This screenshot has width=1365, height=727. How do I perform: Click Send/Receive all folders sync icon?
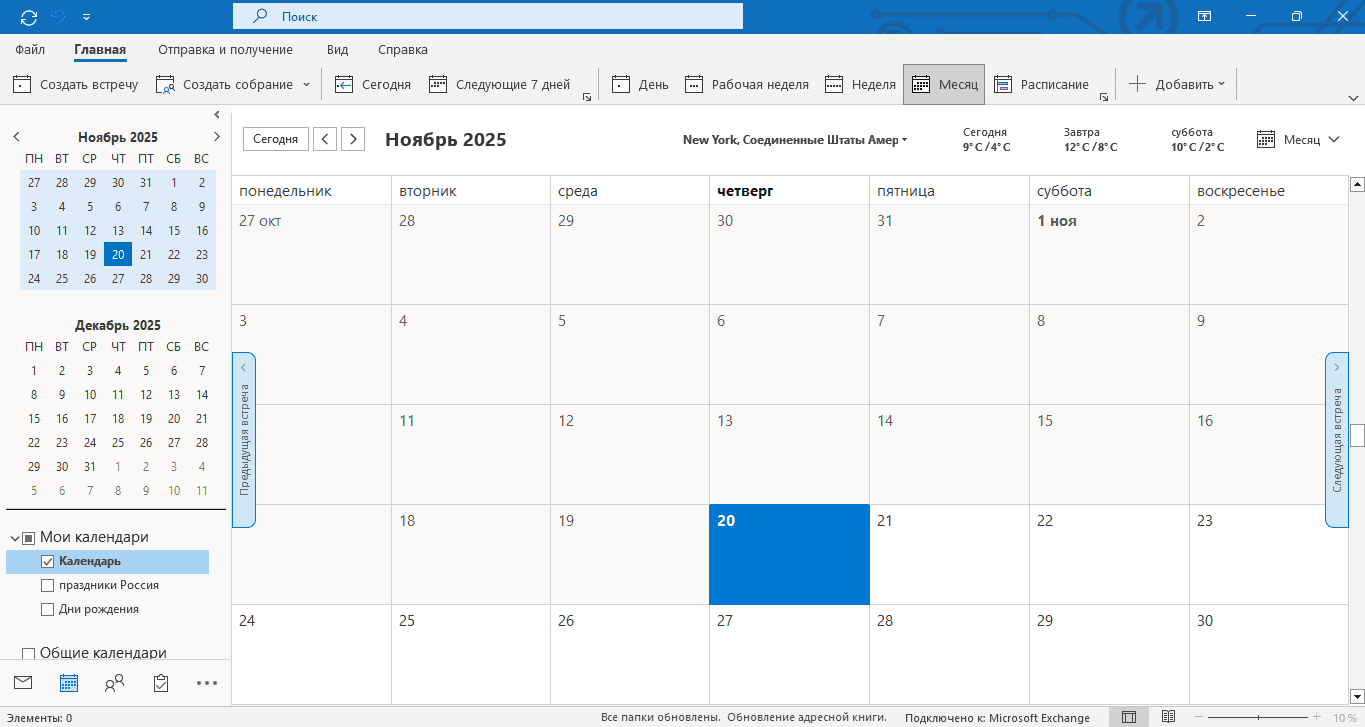pos(28,17)
